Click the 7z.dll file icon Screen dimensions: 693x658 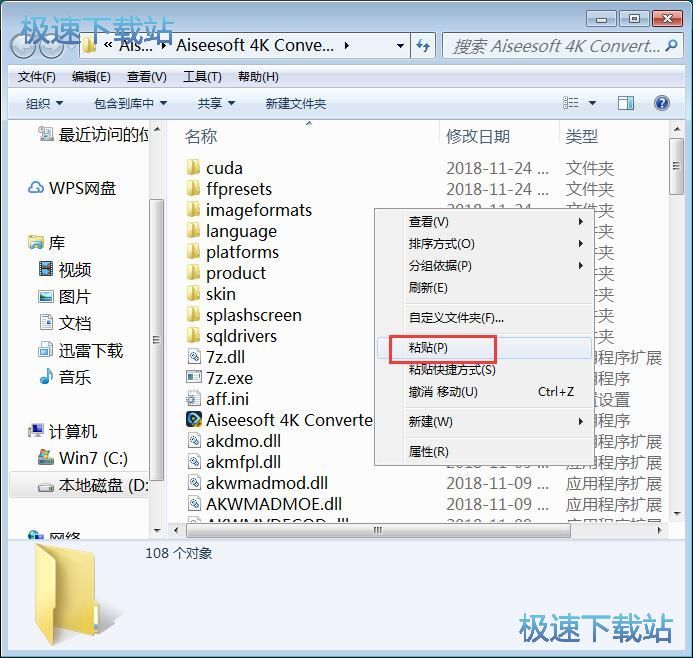tap(194, 357)
